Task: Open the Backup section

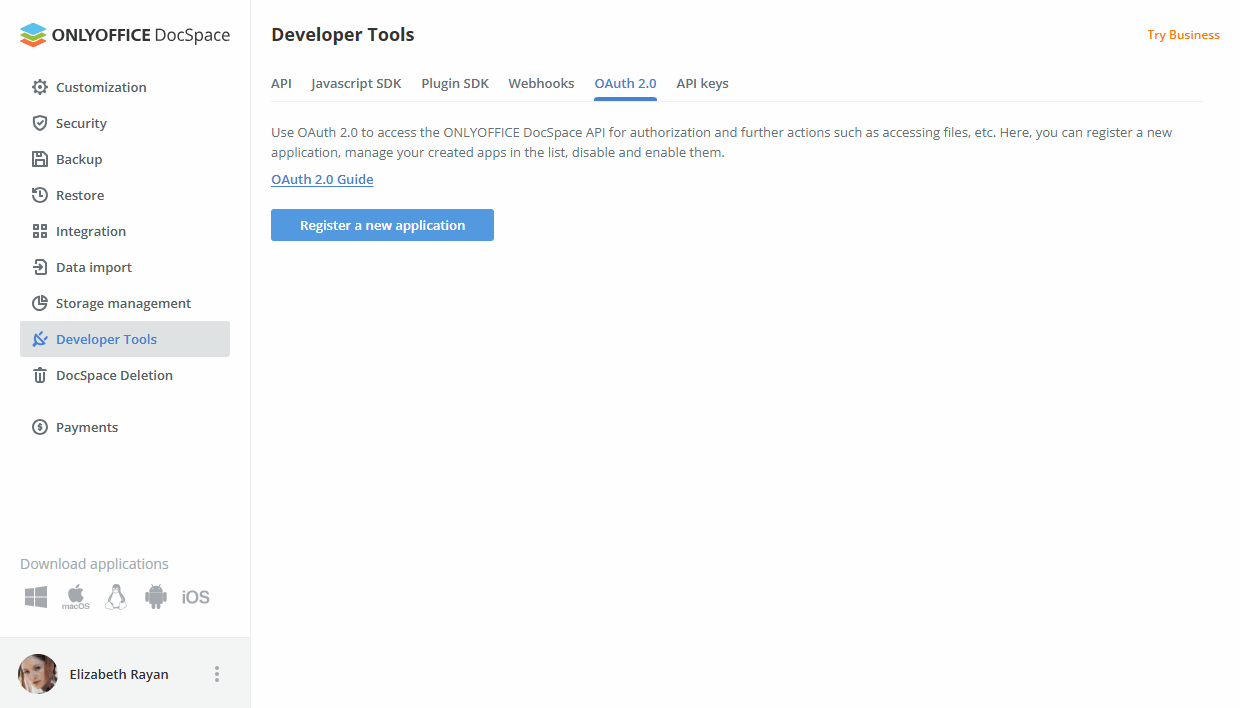Action: click(79, 159)
